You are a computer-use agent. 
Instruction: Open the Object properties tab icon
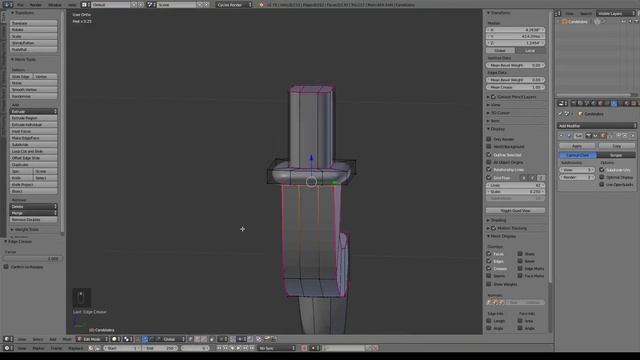600,103
